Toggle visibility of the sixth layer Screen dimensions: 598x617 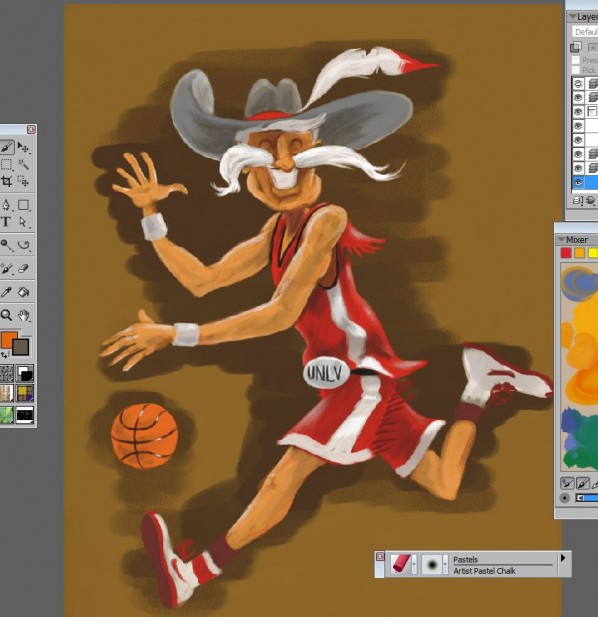(x=578, y=154)
